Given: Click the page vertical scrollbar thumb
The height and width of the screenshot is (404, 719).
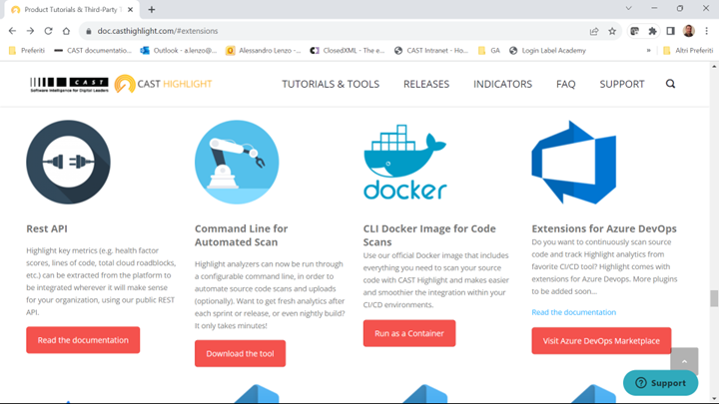Looking at the screenshot, I should coord(714,298).
